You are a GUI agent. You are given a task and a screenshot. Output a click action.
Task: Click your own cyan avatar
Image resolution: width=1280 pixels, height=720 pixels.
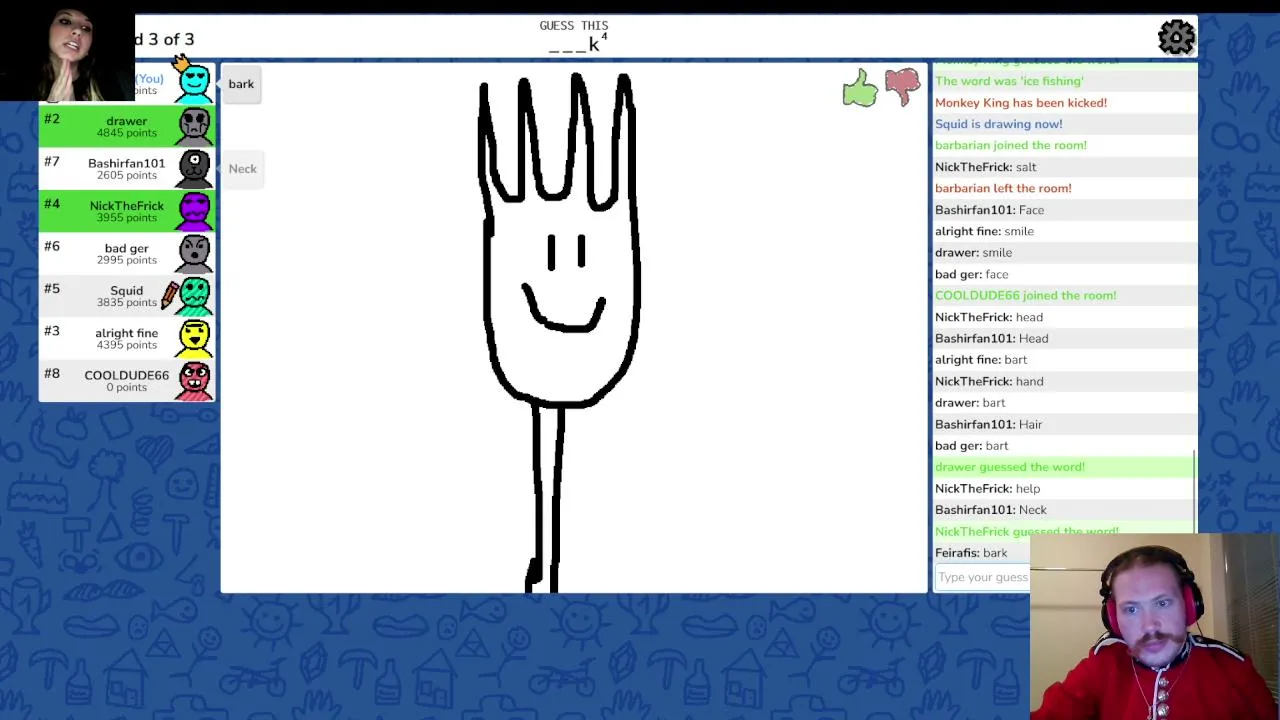[x=194, y=84]
